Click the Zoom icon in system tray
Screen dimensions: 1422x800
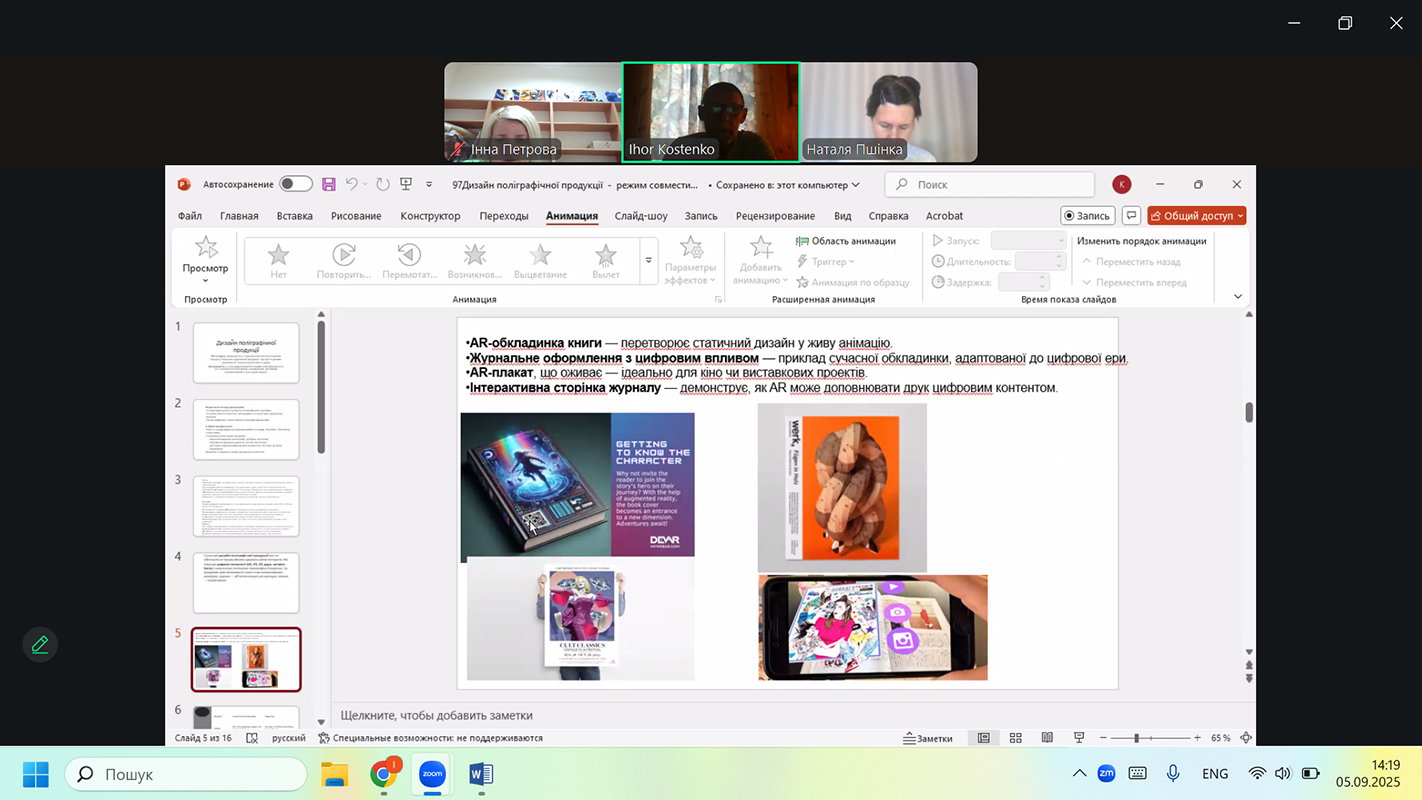(x=1106, y=773)
